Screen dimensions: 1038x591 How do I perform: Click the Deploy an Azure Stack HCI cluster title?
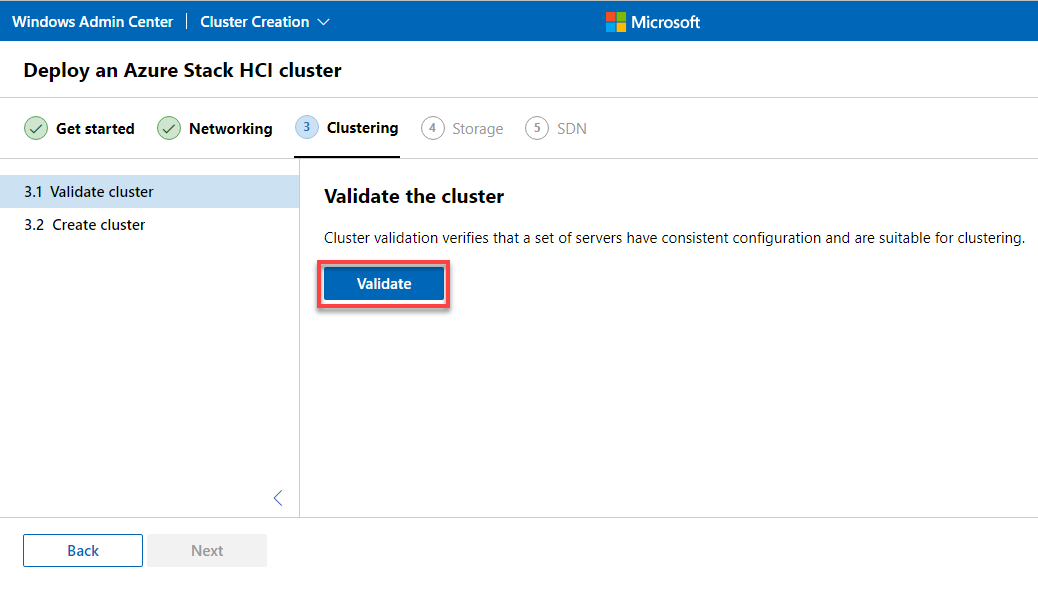(x=183, y=70)
